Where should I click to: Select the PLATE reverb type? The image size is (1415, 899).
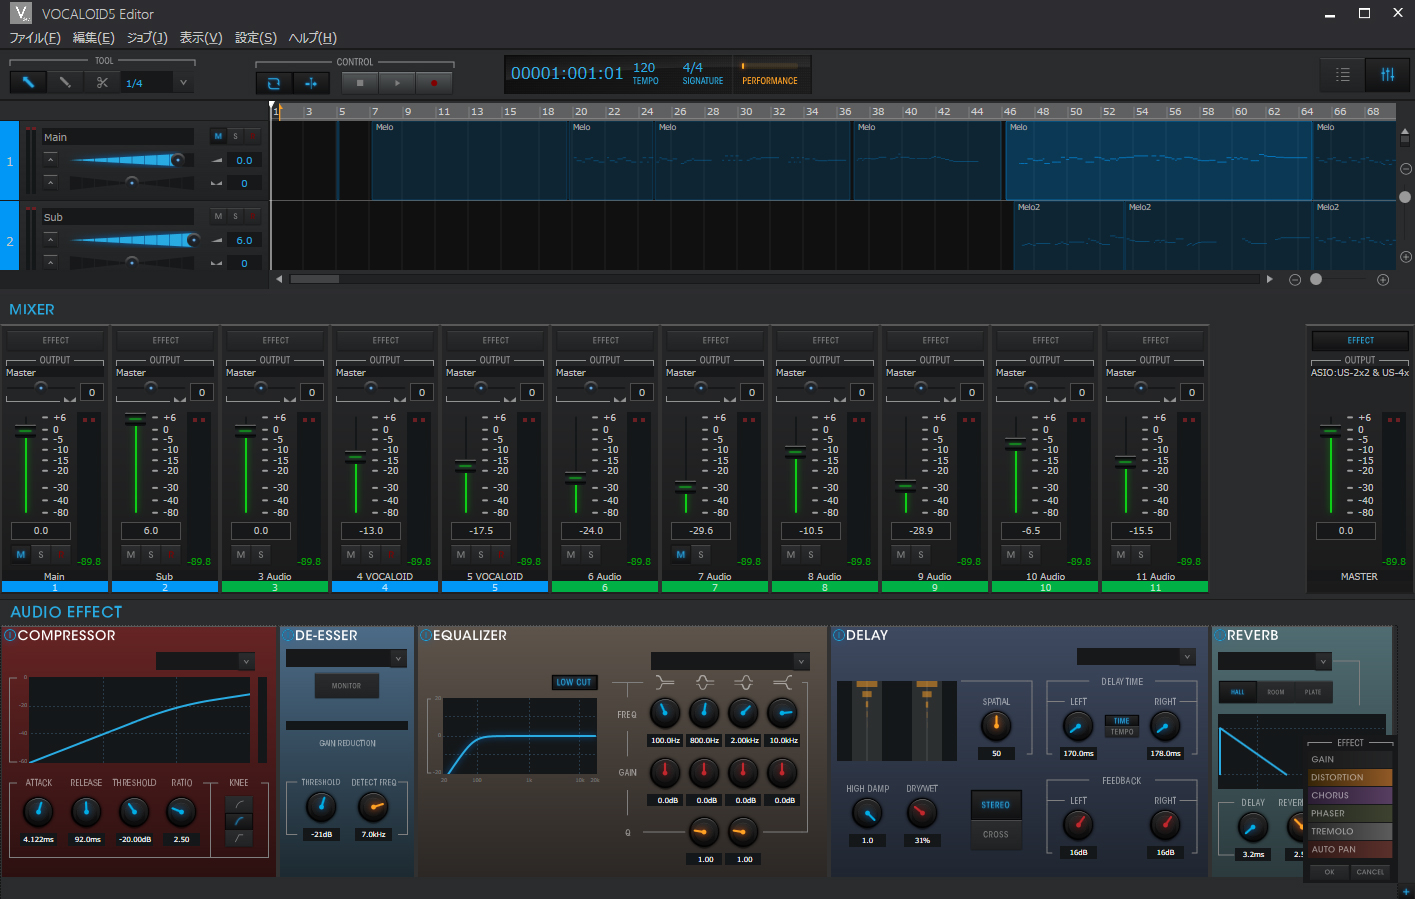coord(1313,692)
